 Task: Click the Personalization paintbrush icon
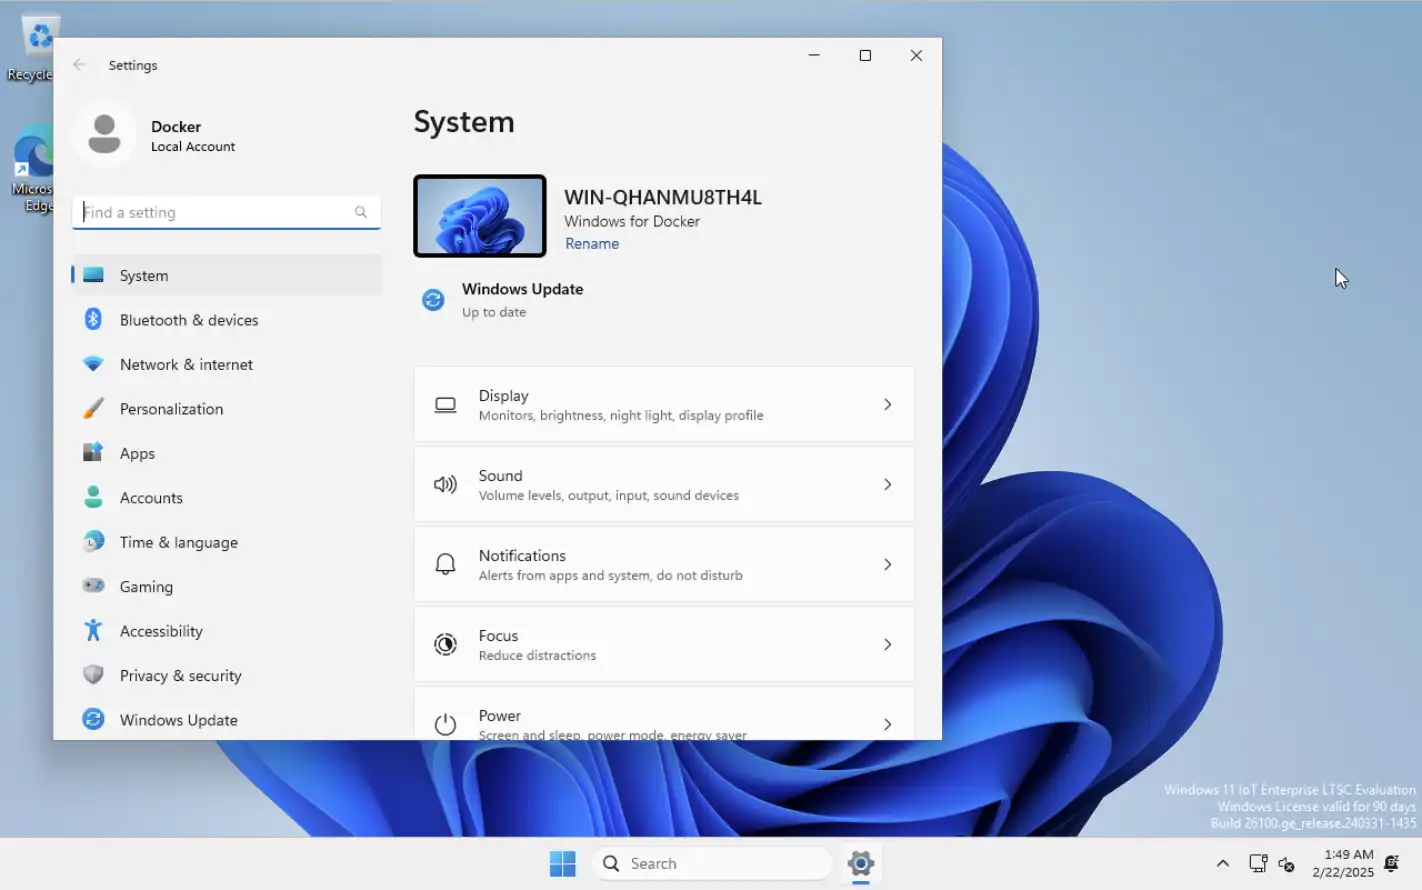pos(93,409)
